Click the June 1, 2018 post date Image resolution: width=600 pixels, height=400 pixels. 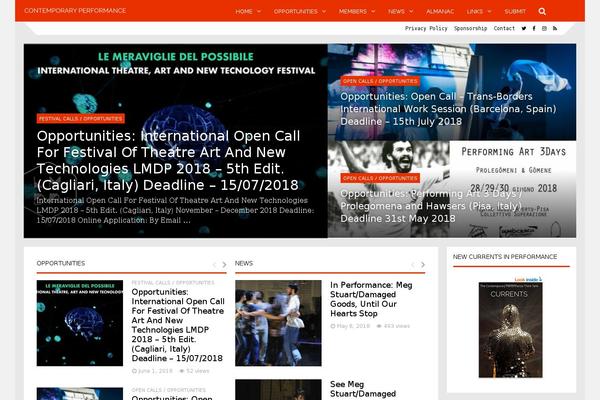click(x=152, y=371)
